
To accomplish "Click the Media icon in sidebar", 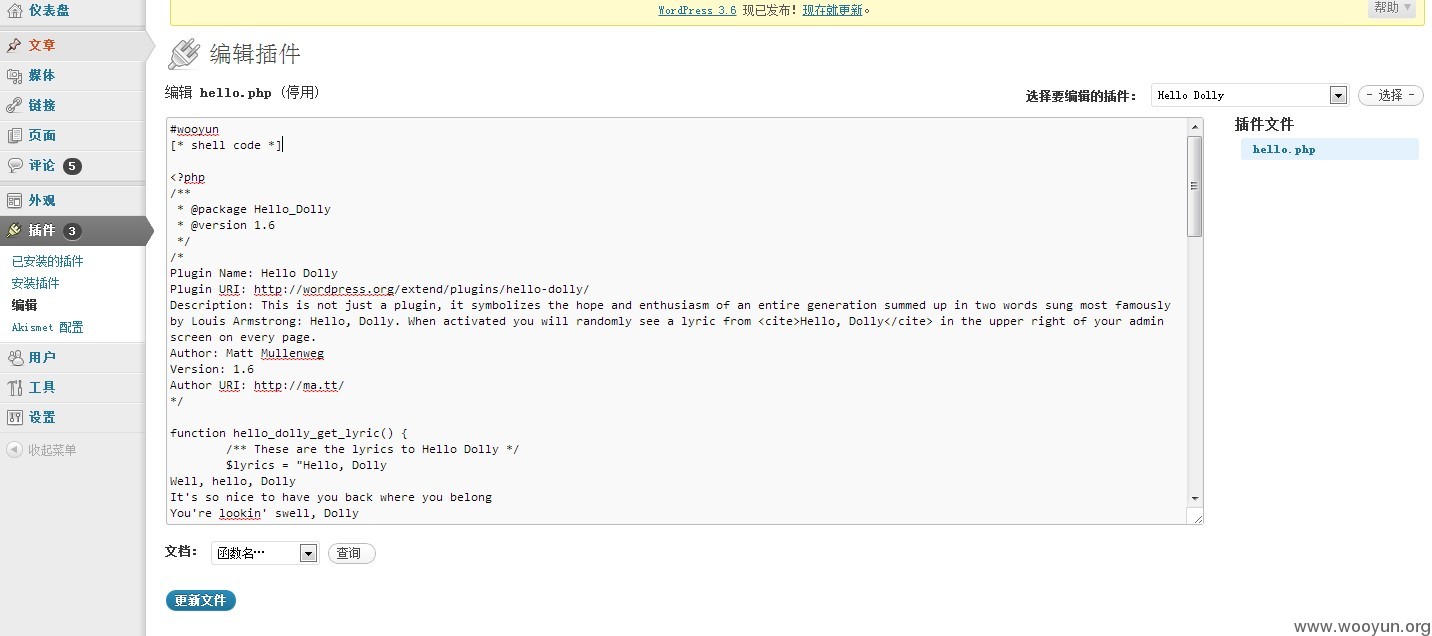I will click(x=14, y=75).
